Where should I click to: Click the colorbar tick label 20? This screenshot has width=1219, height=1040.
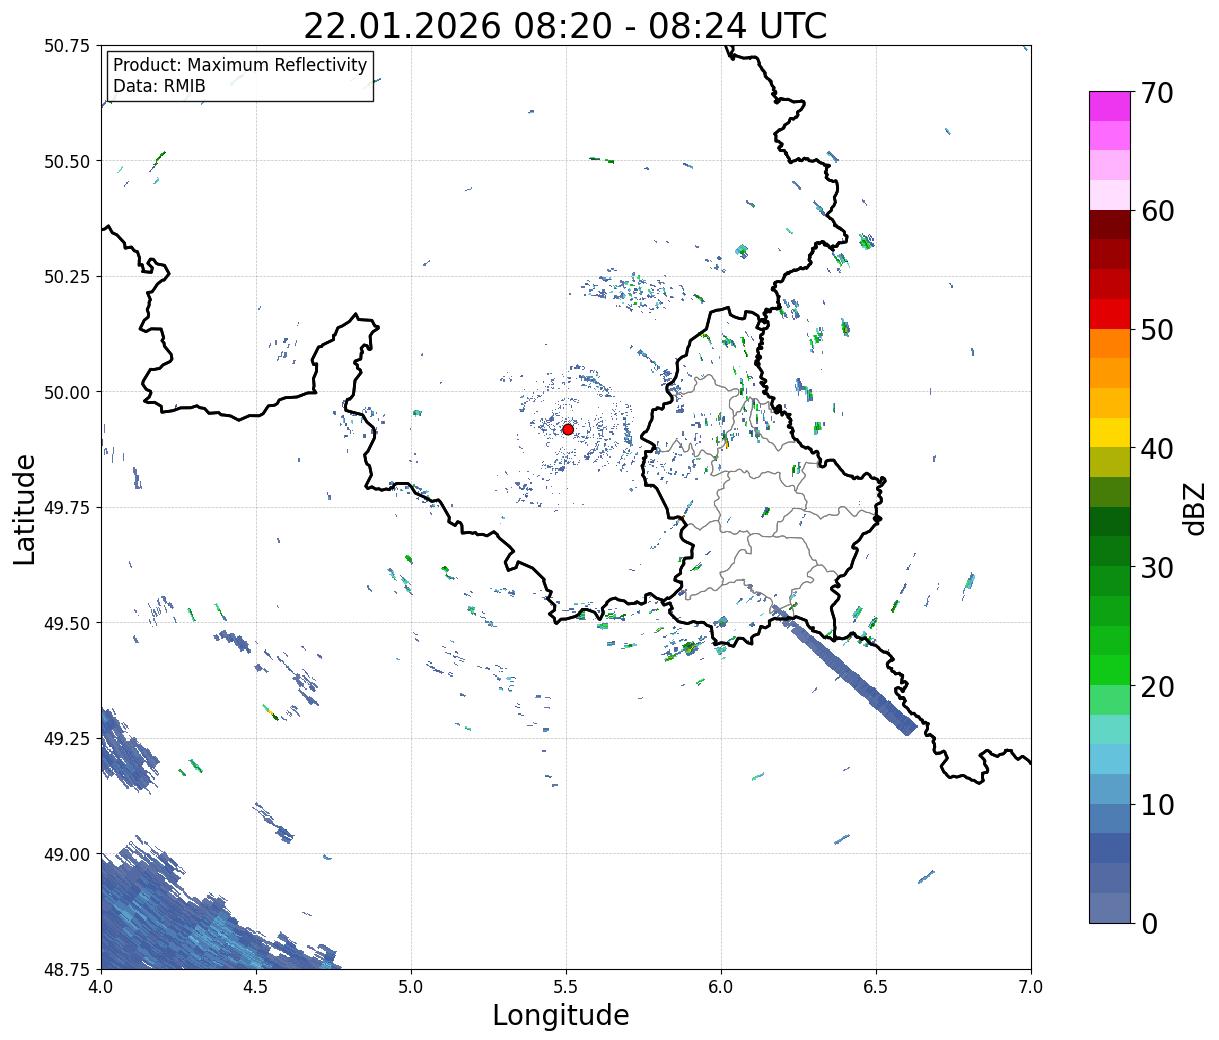click(x=1156, y=686)
